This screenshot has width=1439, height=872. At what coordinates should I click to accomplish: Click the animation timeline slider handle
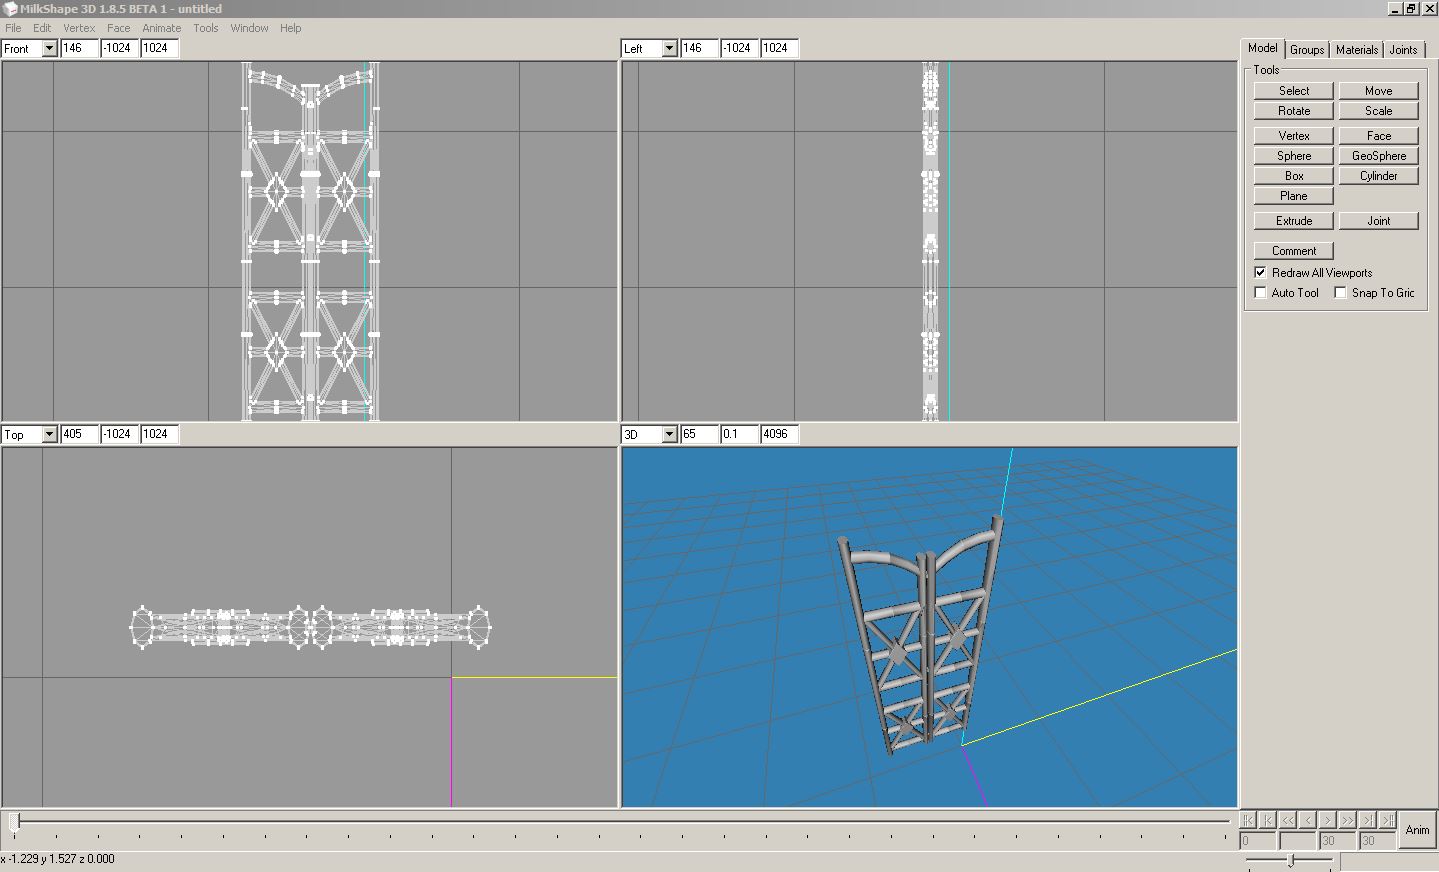14,822
